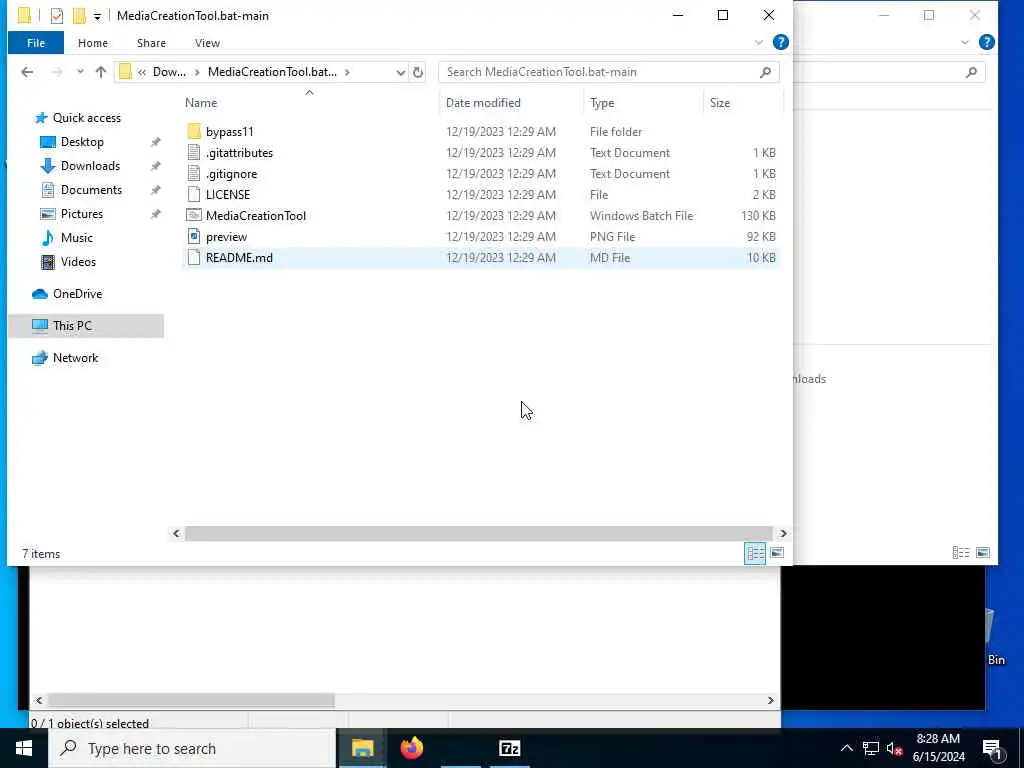Click the network tray icon
The width and height of the screenshot is (1024, 768).
tap(871, 748)
